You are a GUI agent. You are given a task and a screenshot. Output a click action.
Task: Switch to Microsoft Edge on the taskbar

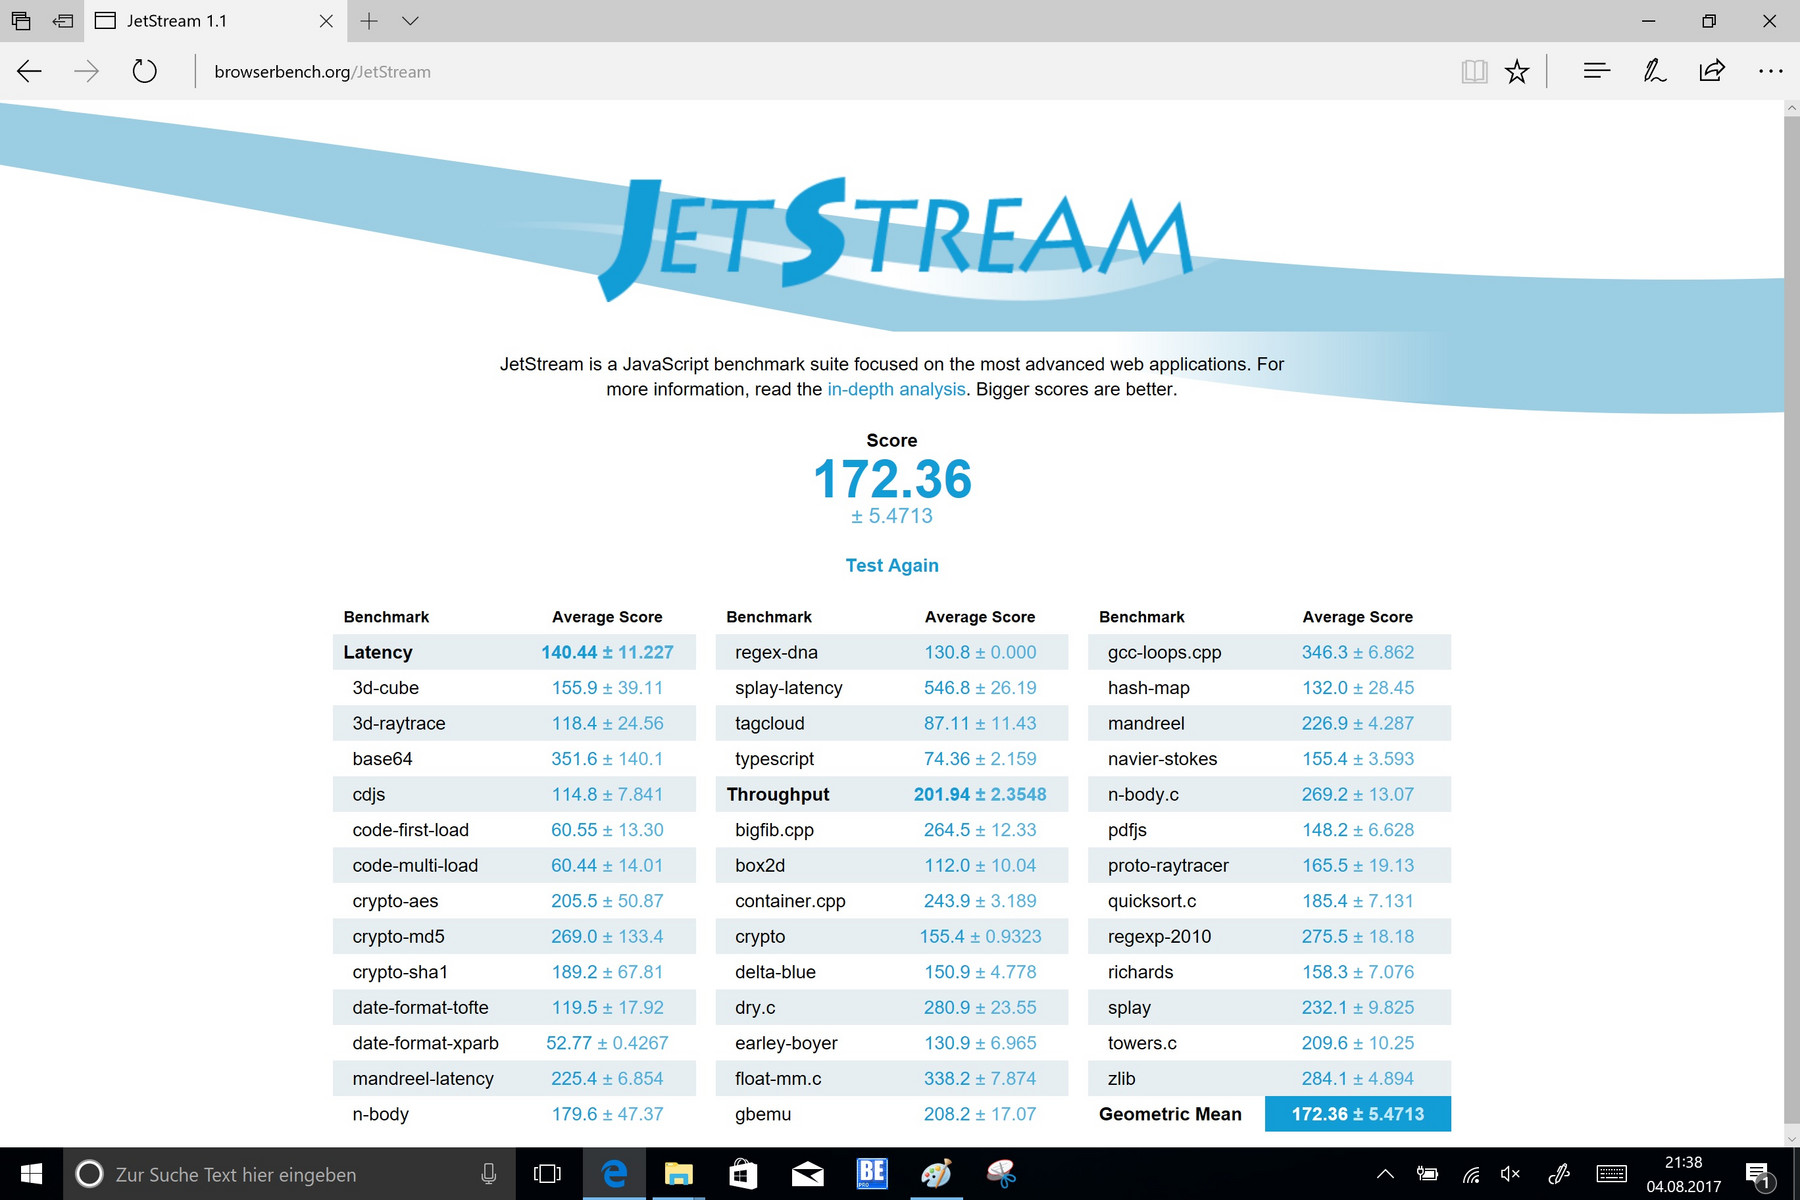pyautogui.click(x=614, y=1174)
